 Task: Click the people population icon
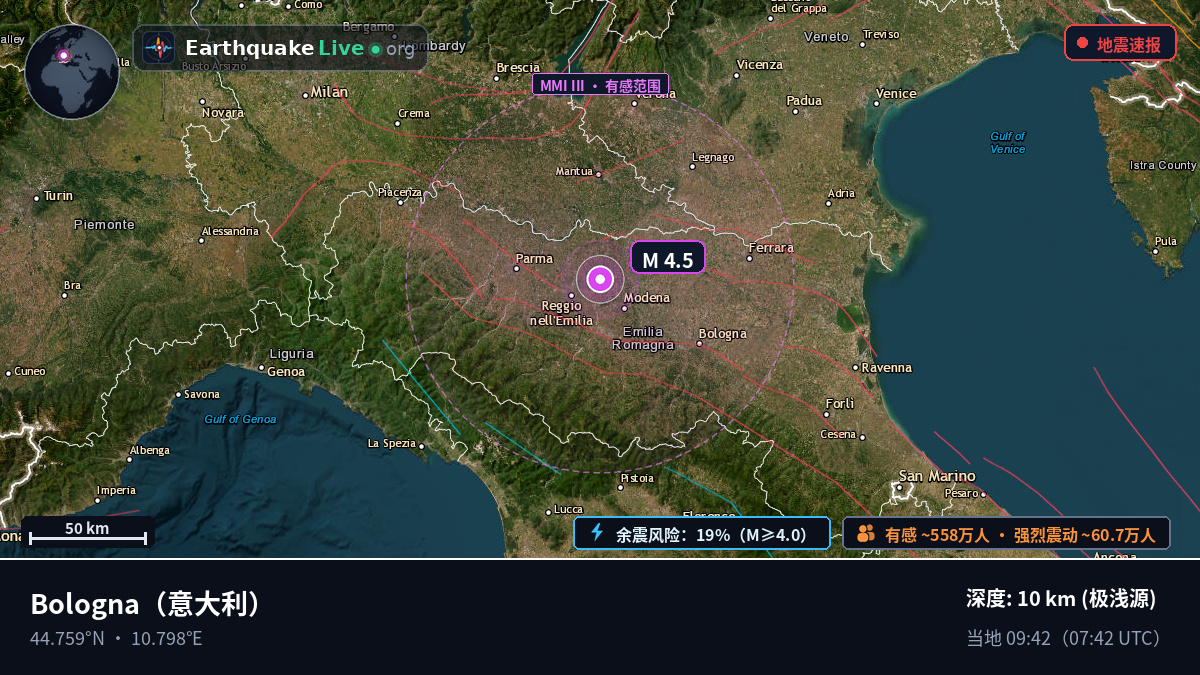(866, 533)
